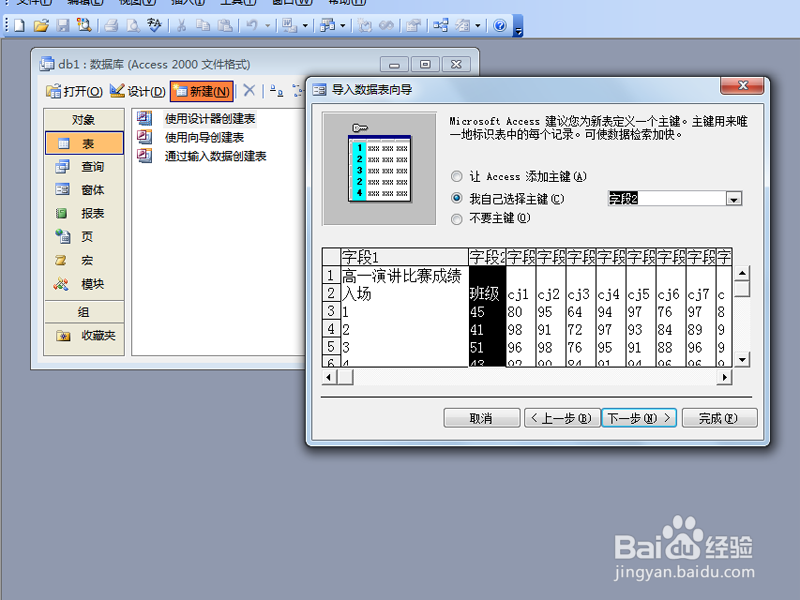800x600 pixels.
Task: Select 模块 in the objects list
Action: coord(84,284)
